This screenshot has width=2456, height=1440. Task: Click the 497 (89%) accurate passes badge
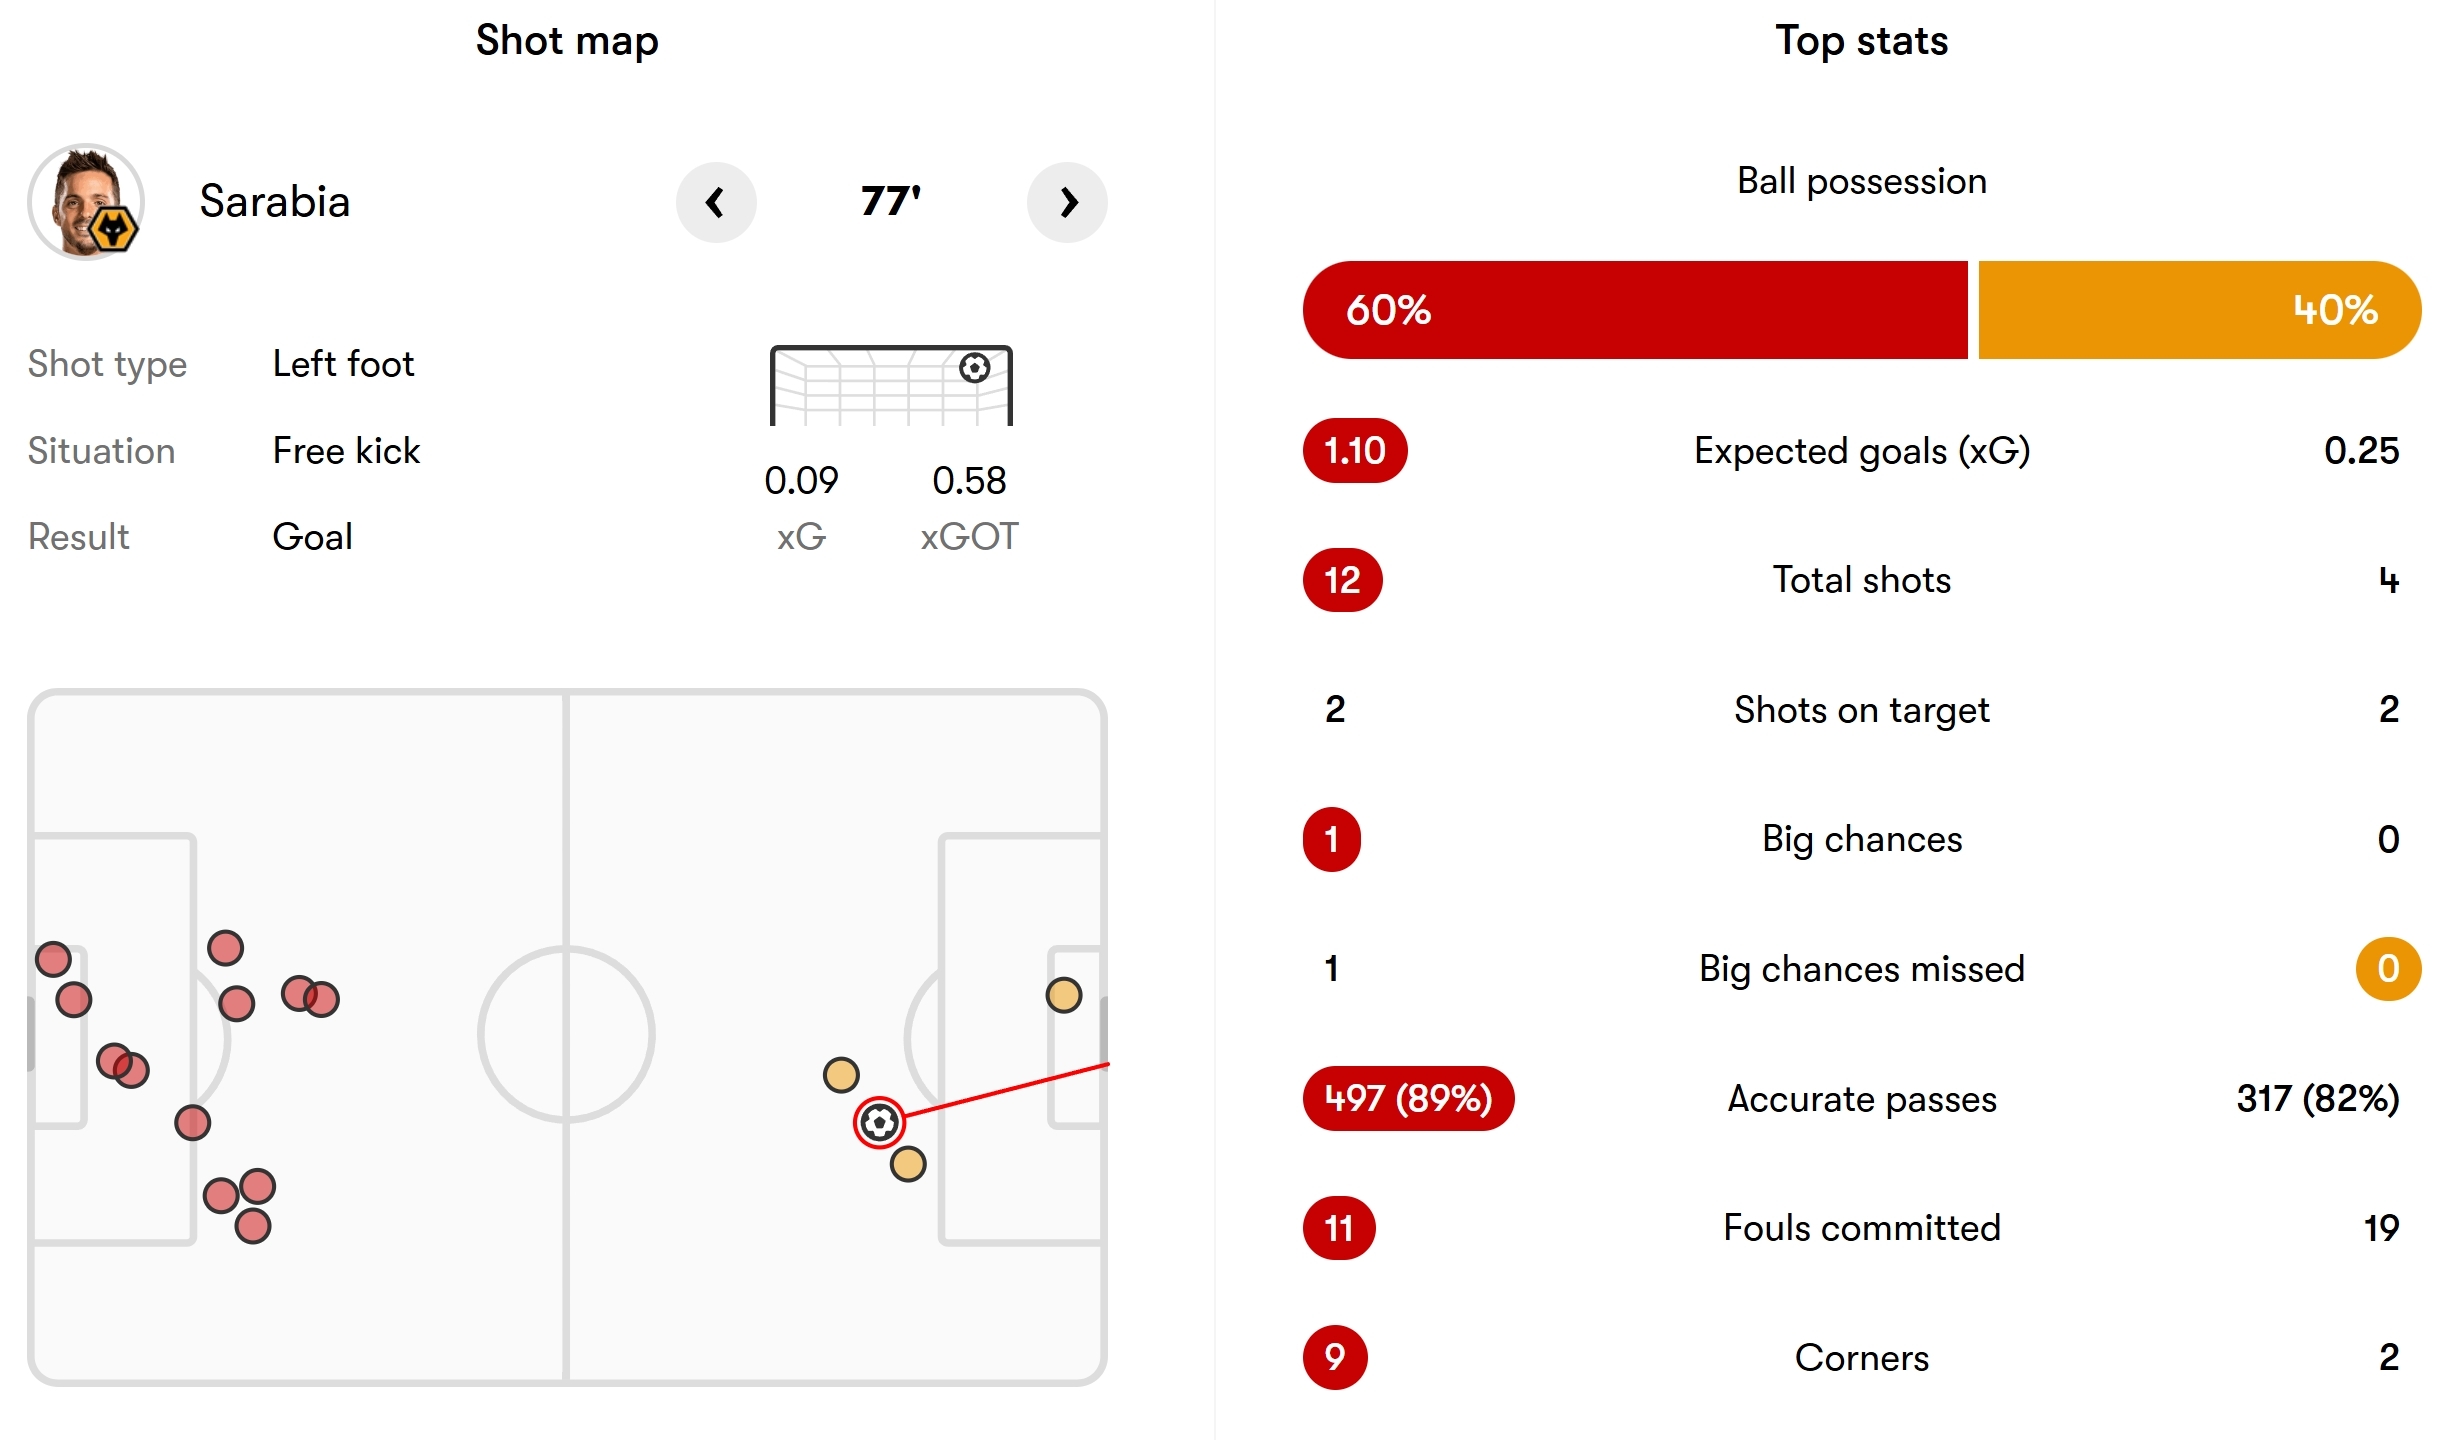(1408, 1098)
